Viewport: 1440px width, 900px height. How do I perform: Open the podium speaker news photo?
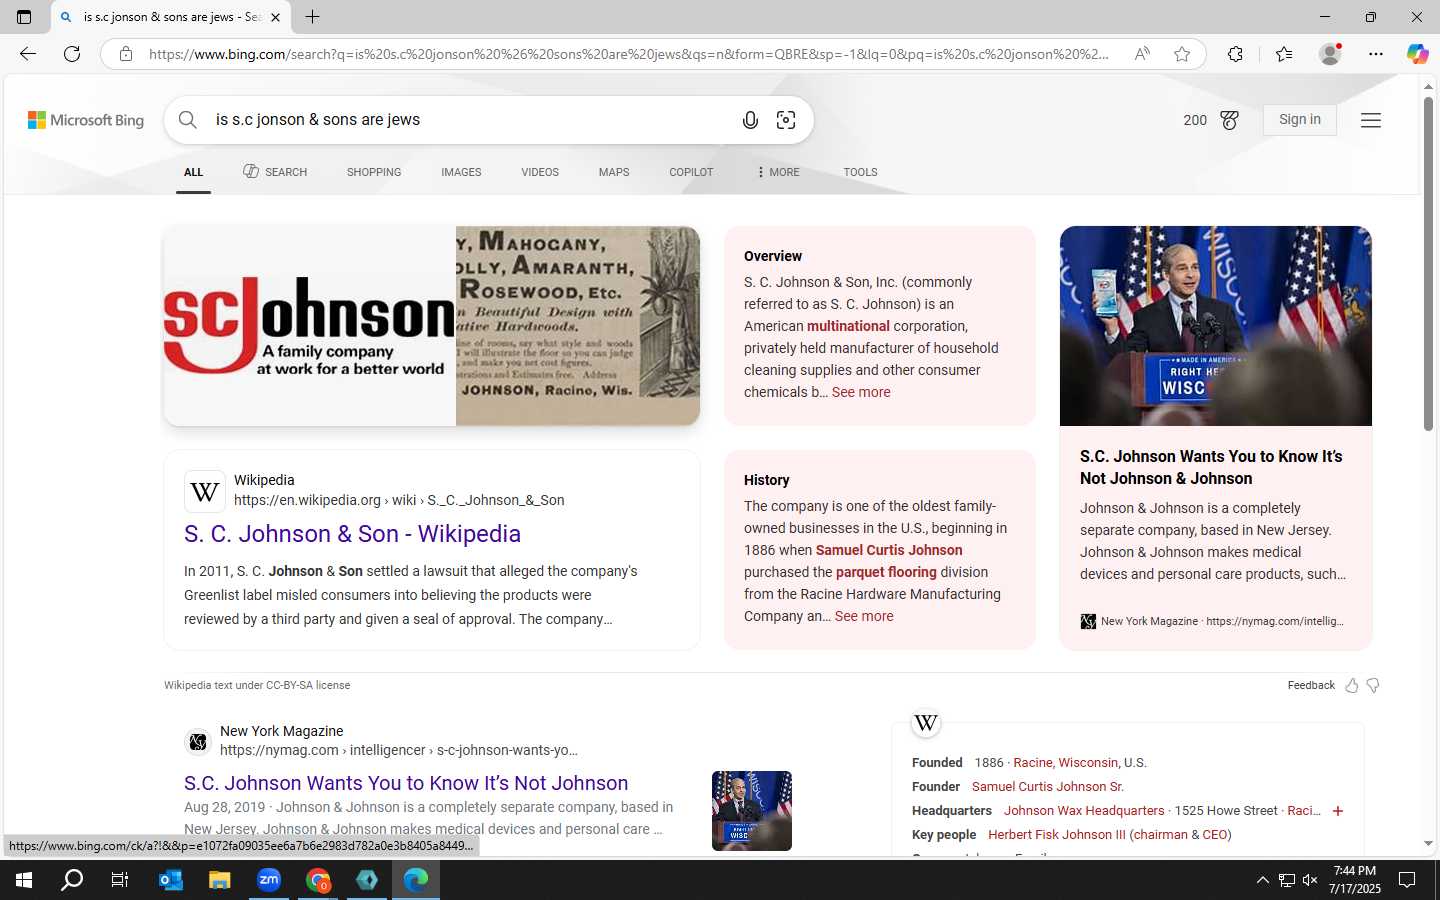pos(1216,326)
